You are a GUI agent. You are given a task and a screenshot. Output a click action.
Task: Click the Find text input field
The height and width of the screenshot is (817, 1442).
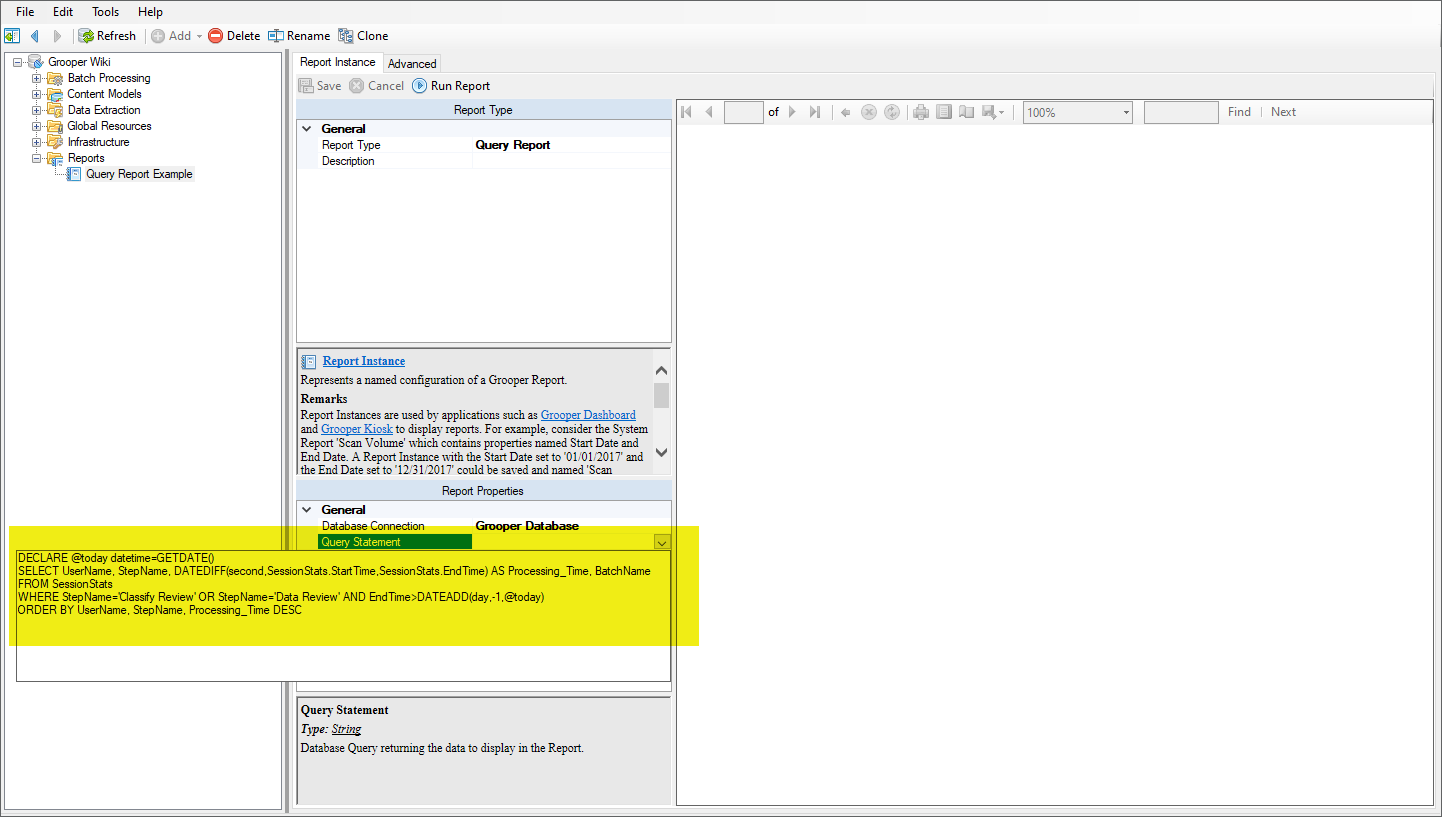(x=1181, y=113)
